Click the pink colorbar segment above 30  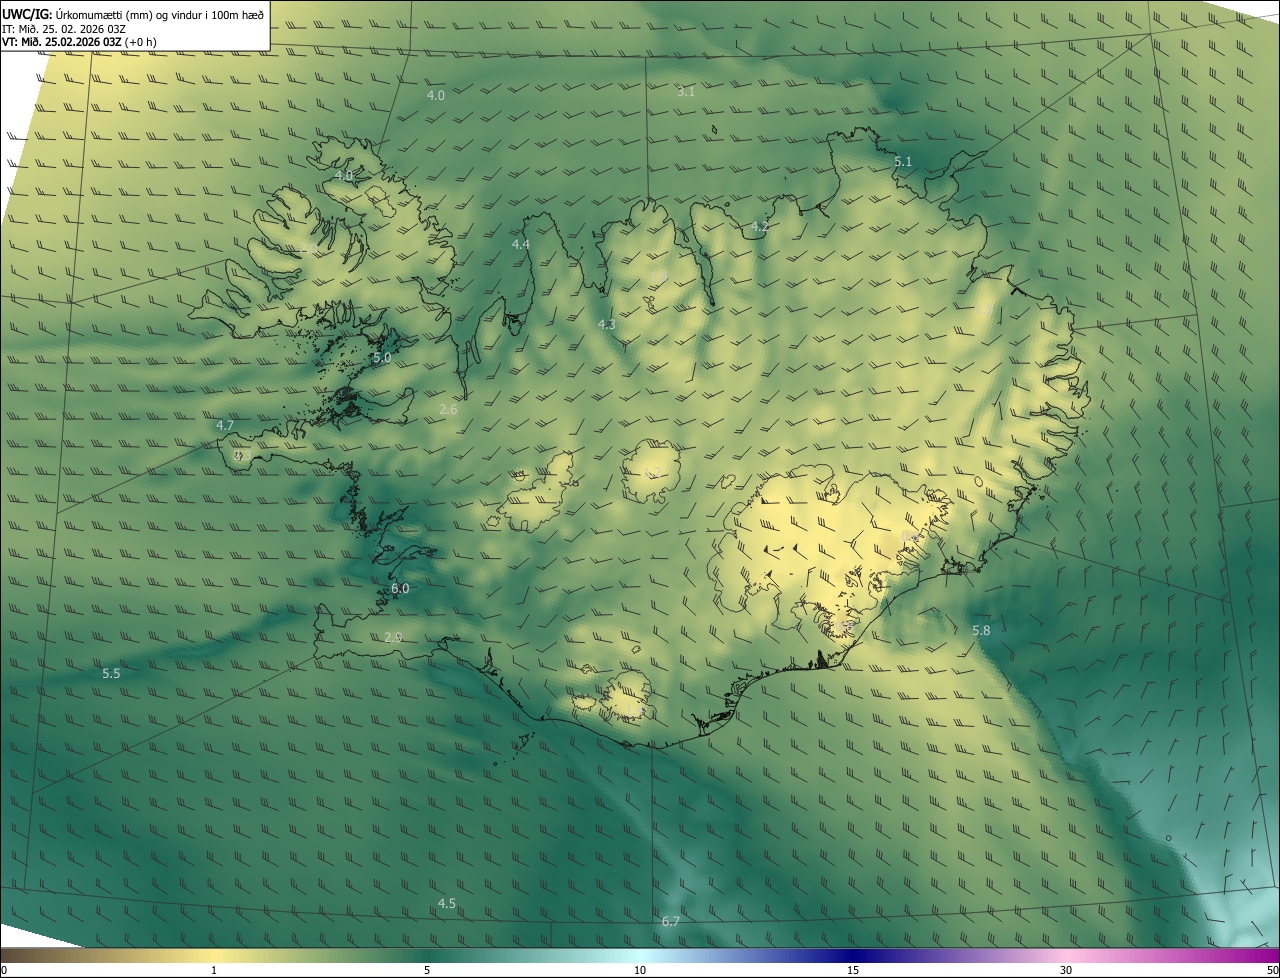[1066, 955]
